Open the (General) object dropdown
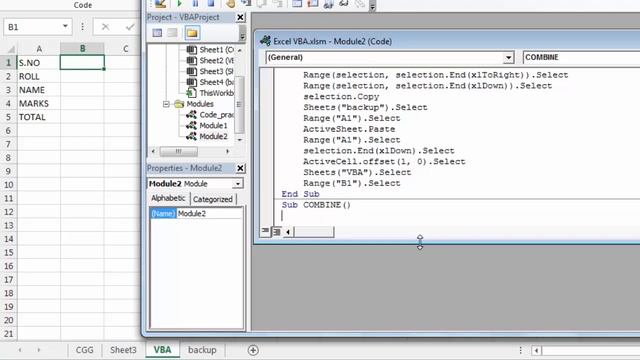The height and width of the screenshot is (360, 640). click(508, 58)
